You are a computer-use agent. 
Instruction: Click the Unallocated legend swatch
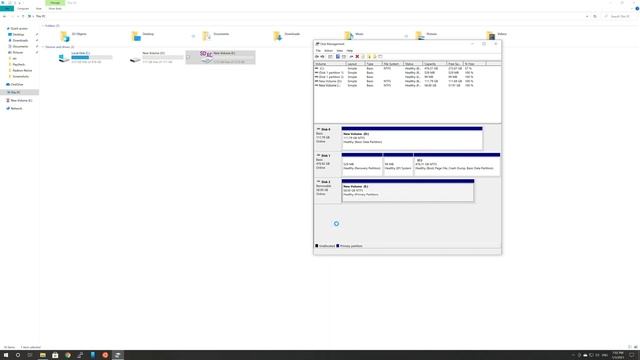pyautogui.click(x=316, y=246)
